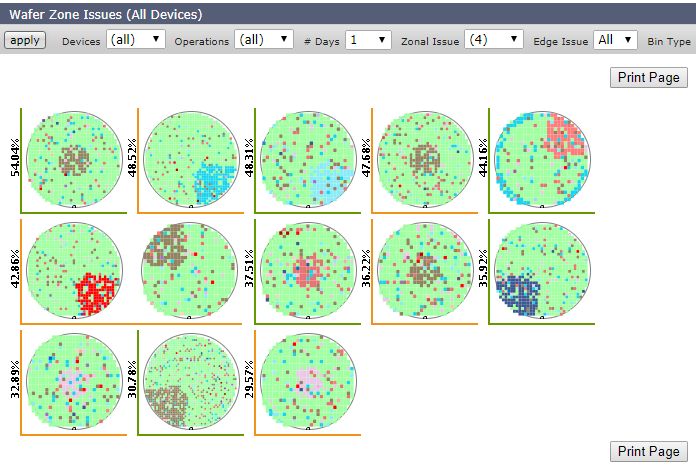696x474 pixels.
Task: Open the 54.04% wafer map
Action: 74,159
